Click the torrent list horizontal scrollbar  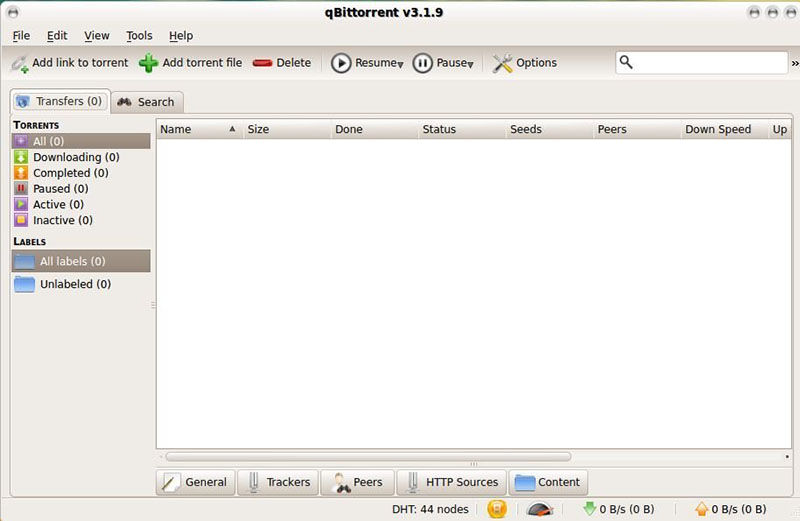click(368, 456)
